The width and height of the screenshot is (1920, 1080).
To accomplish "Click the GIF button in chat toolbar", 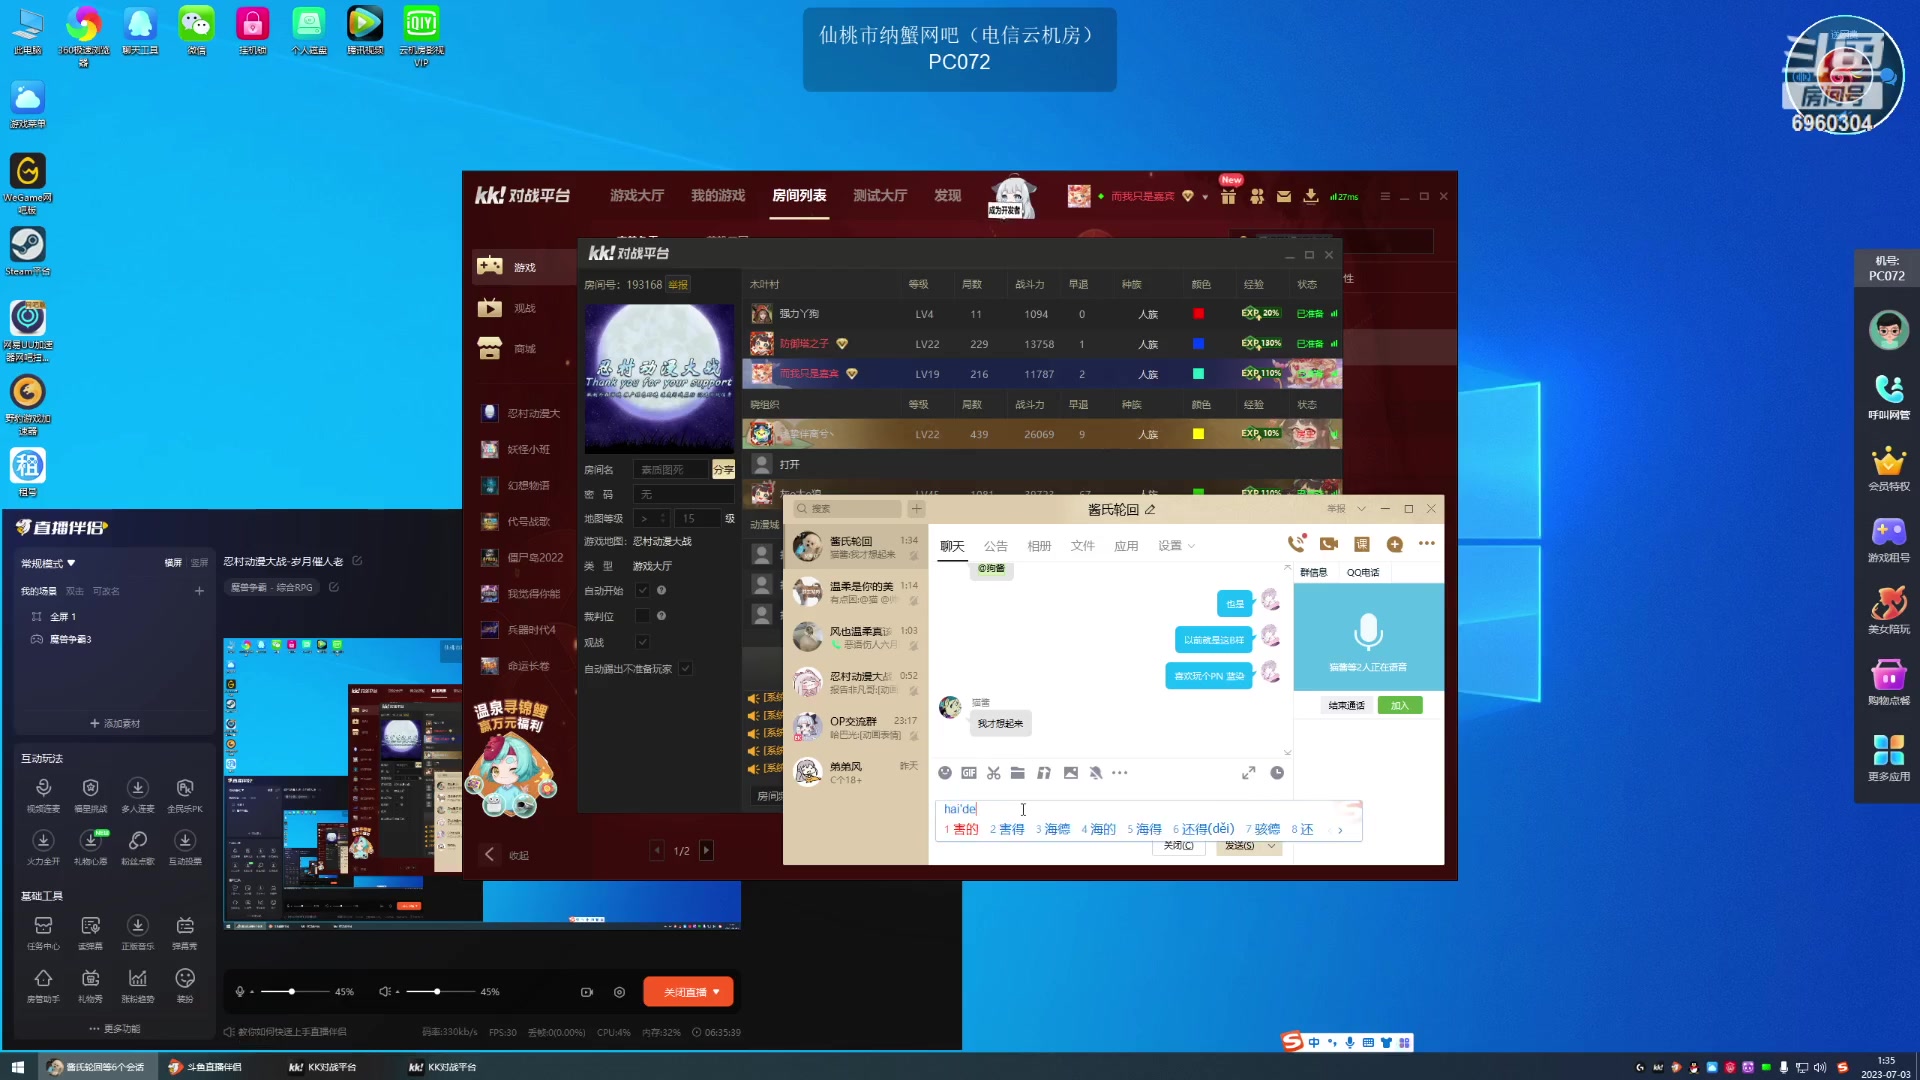I will pos(969,773).
